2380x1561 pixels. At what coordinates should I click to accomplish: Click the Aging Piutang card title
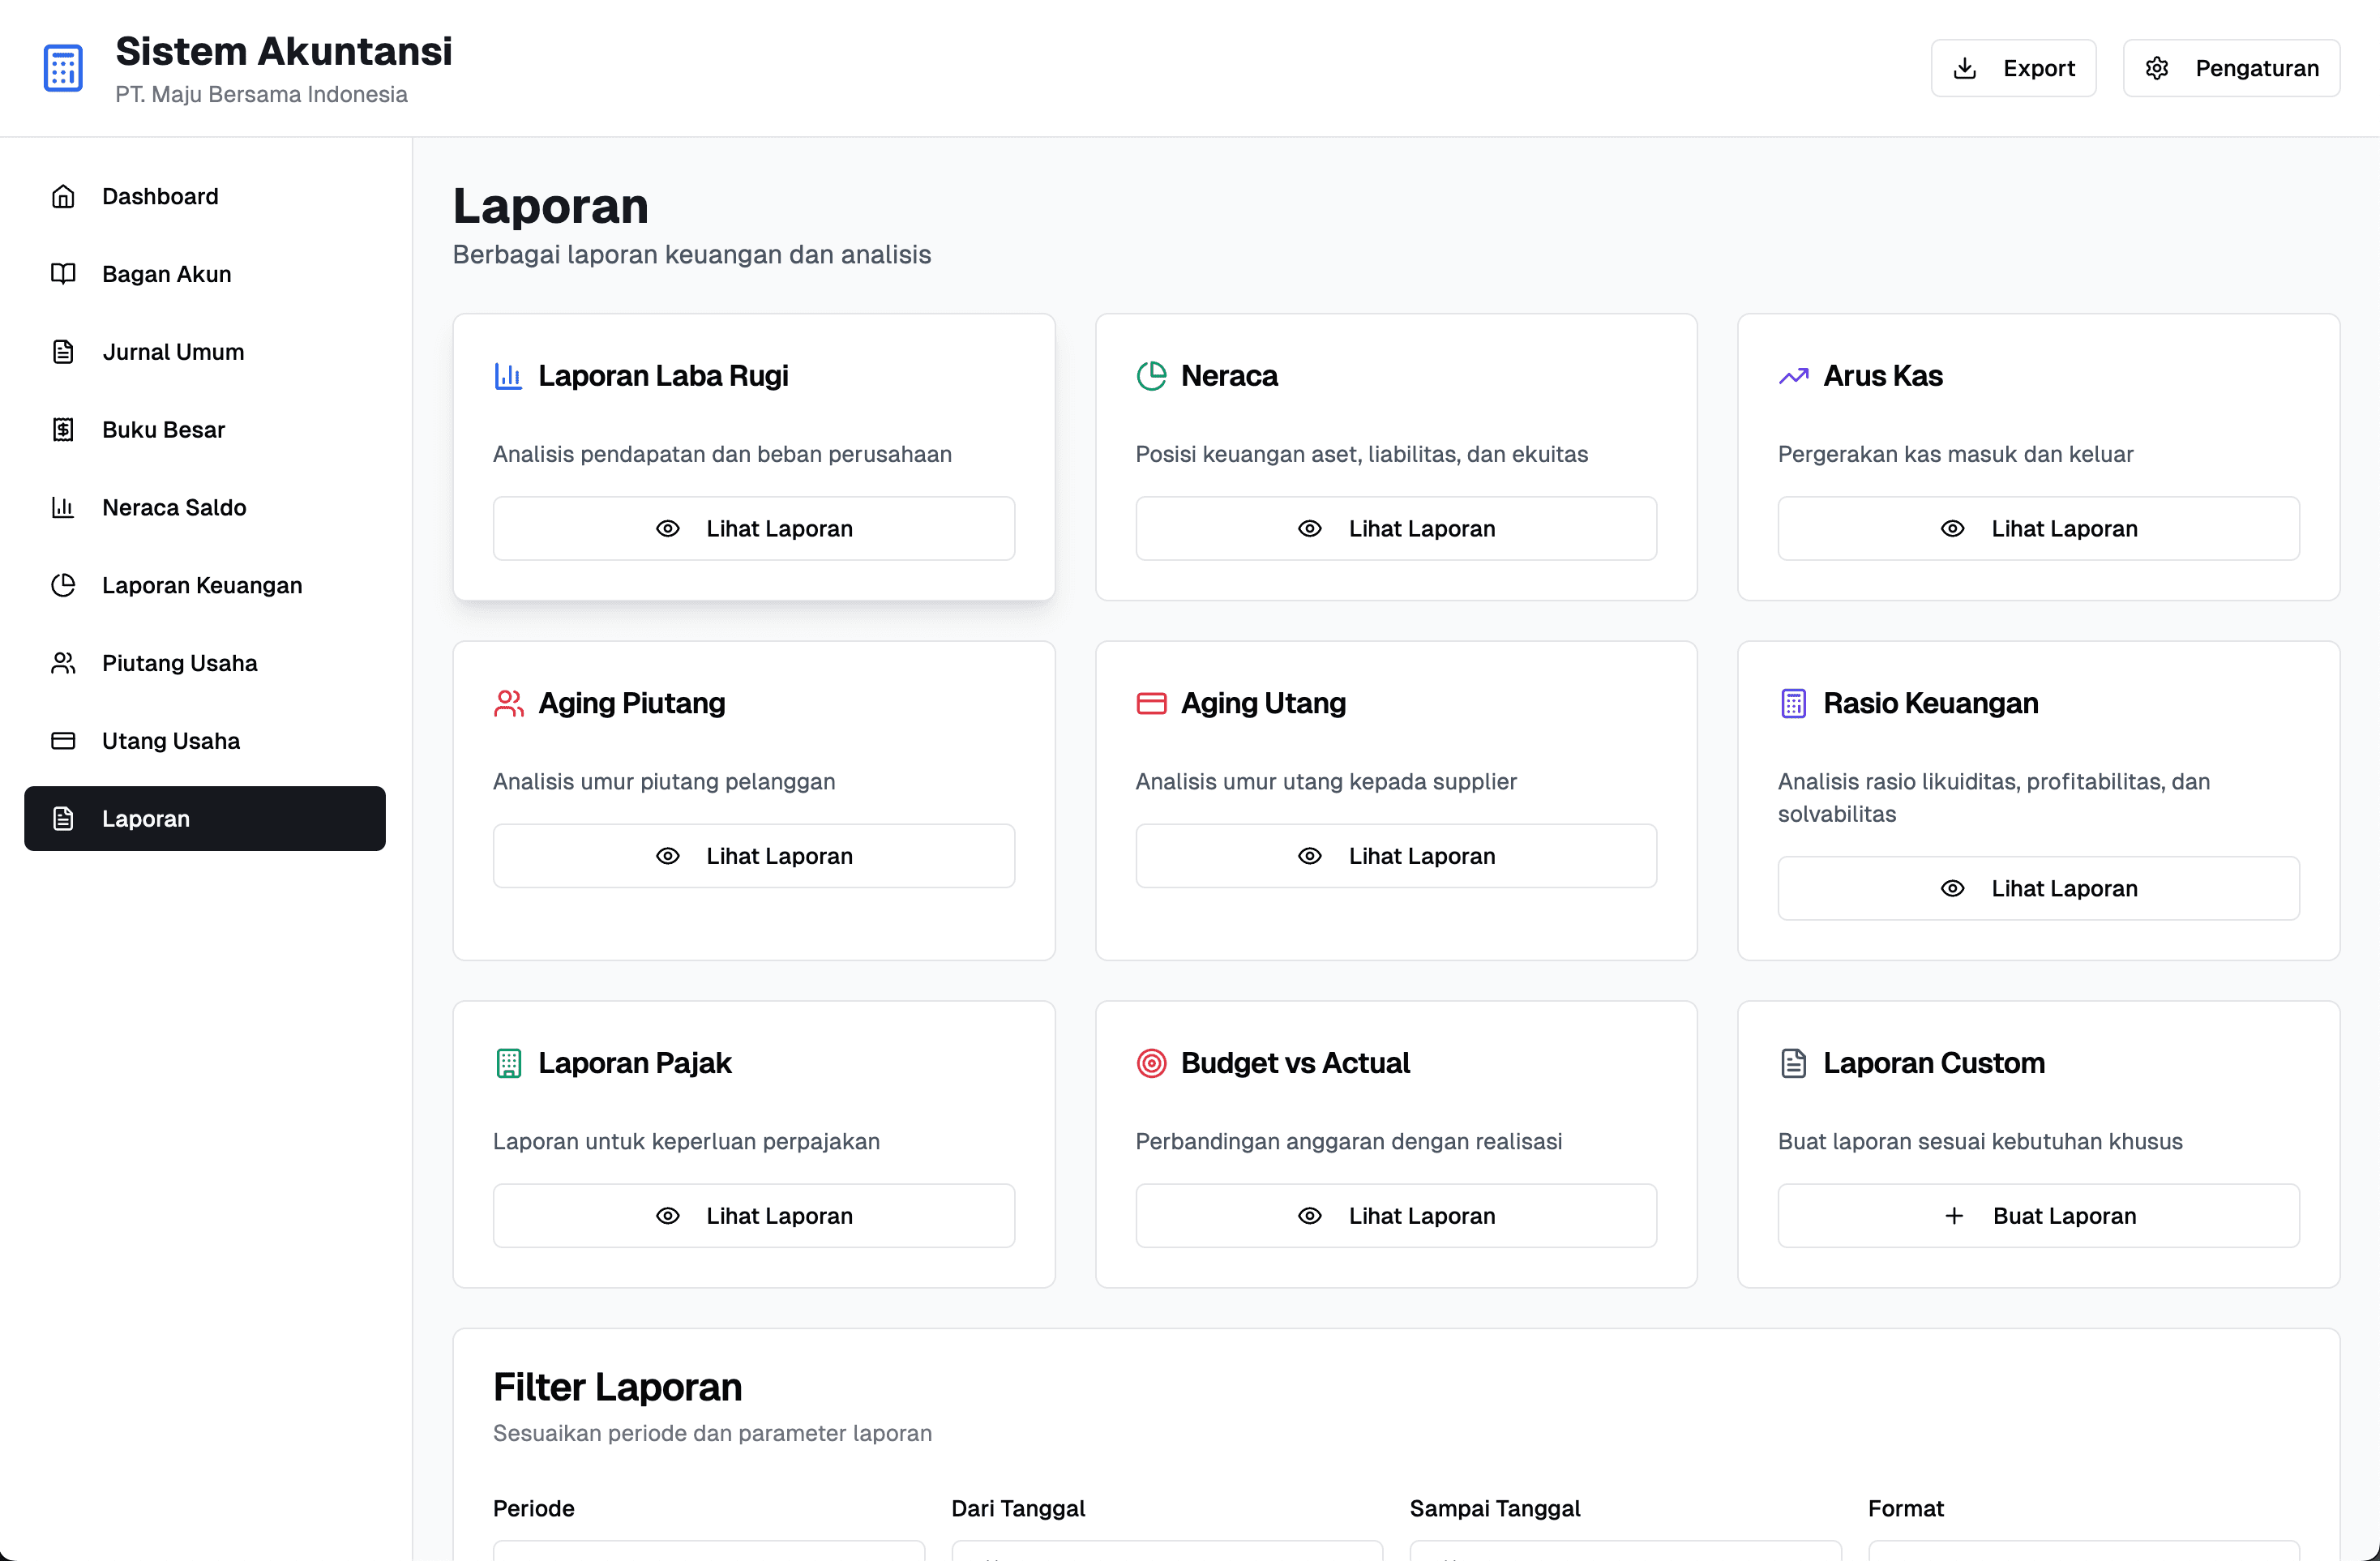(x=632, y=704)
